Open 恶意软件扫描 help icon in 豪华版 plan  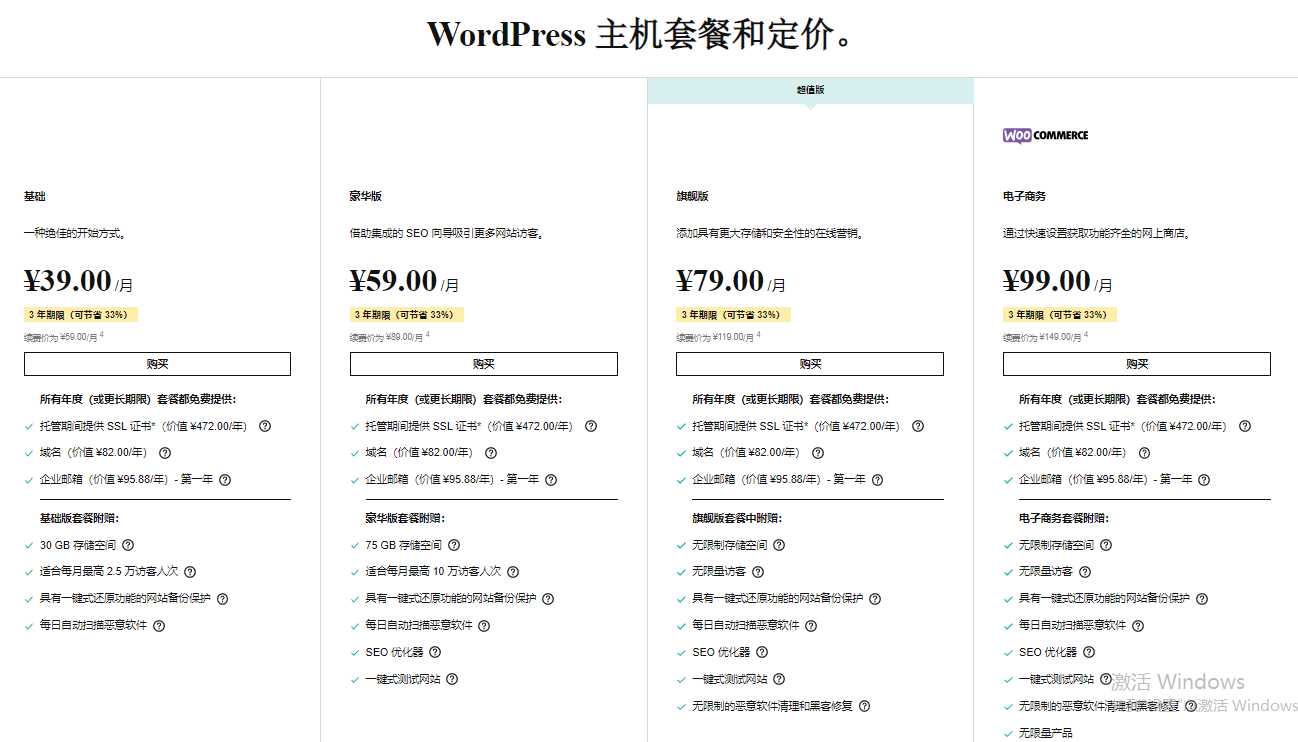pyautogui.click(x=484, y=626)
